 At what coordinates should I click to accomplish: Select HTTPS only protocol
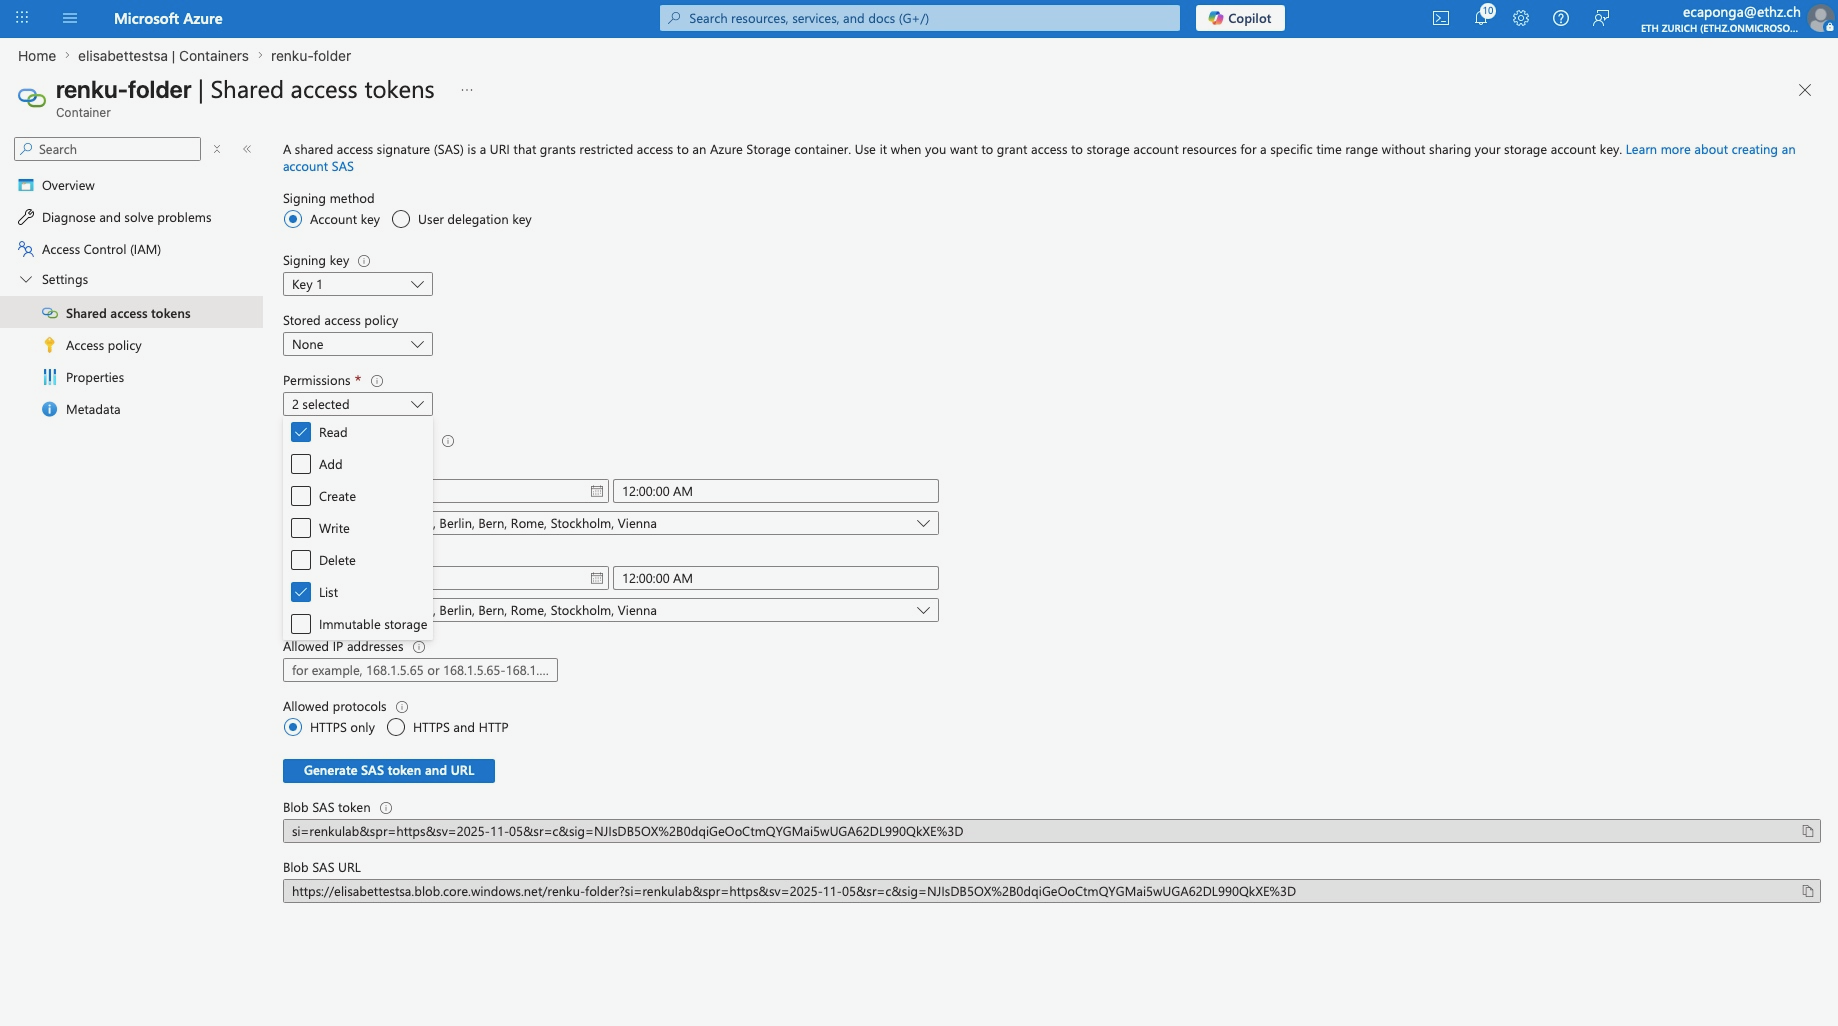point(293,727)
